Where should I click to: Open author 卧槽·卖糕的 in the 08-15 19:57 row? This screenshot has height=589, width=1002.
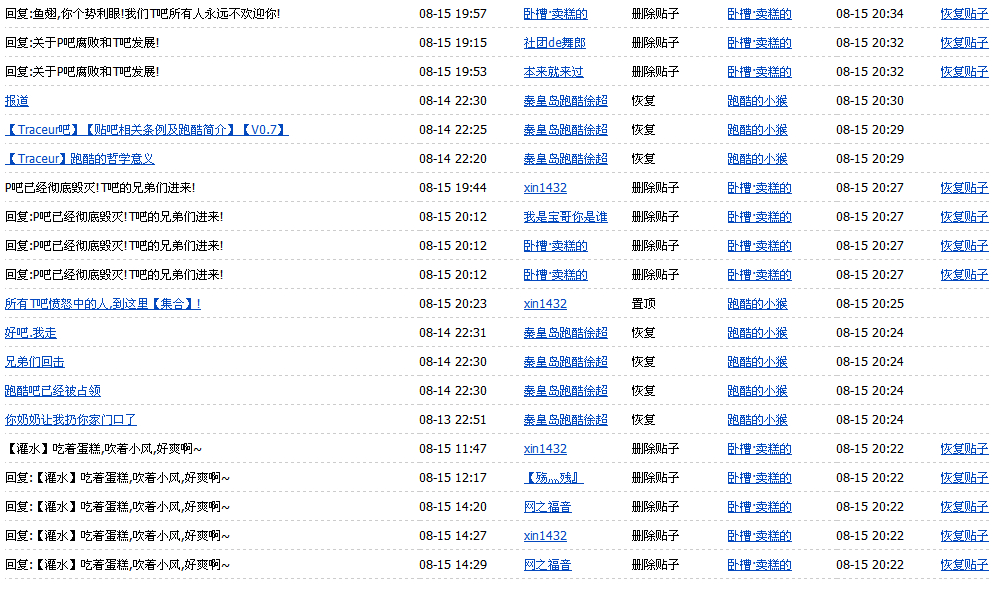click(555, 14)
